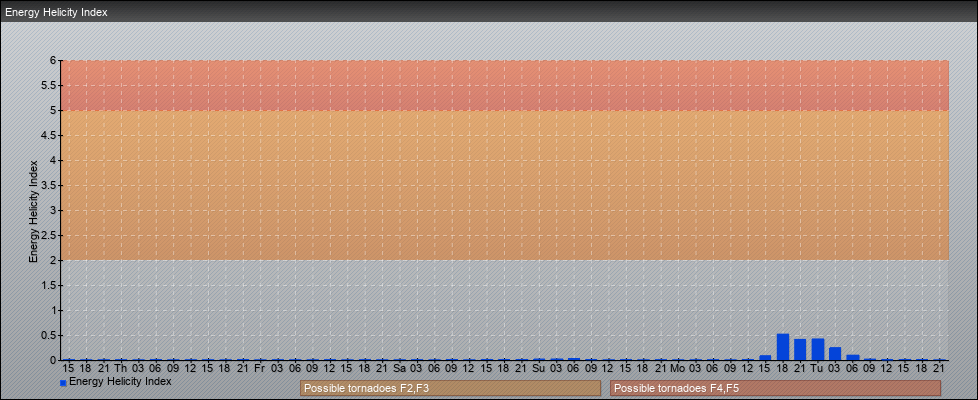This screenshot has width=978, height=400.
Task: Click the Su day label on the time axis
Action: tap(538, 368)
